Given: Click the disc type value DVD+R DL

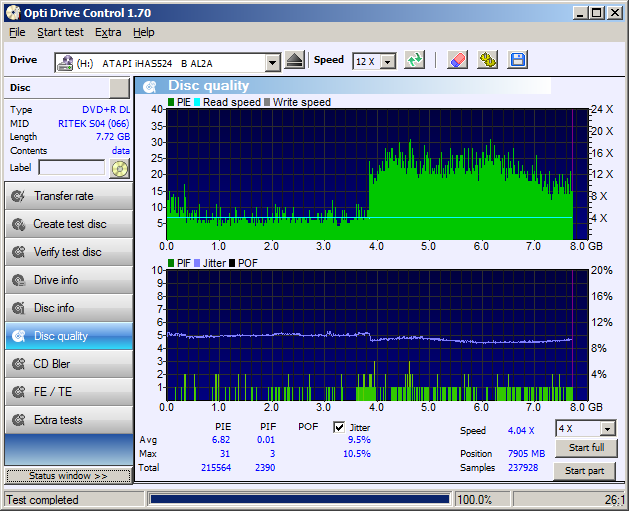Looking at the screenshot, I should coord(106,110).
